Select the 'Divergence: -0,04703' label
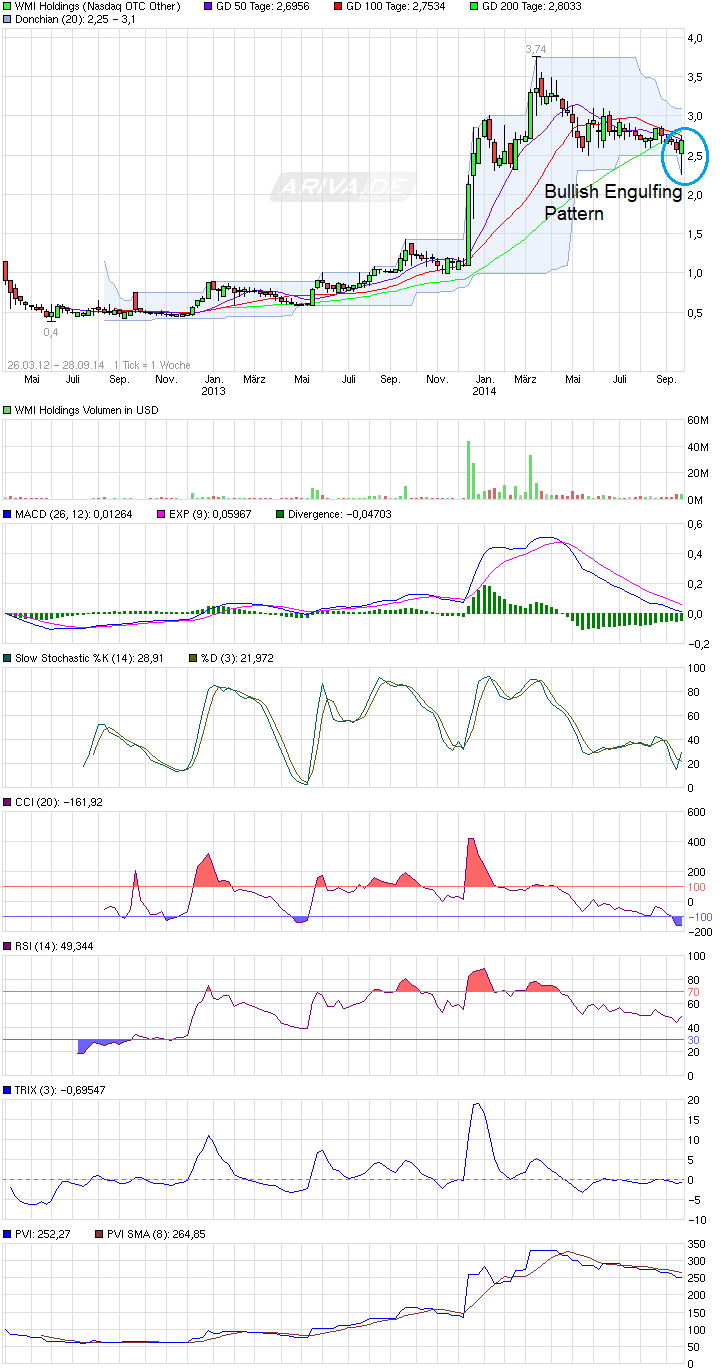The image size is (726, 1372). pos(339,515)
